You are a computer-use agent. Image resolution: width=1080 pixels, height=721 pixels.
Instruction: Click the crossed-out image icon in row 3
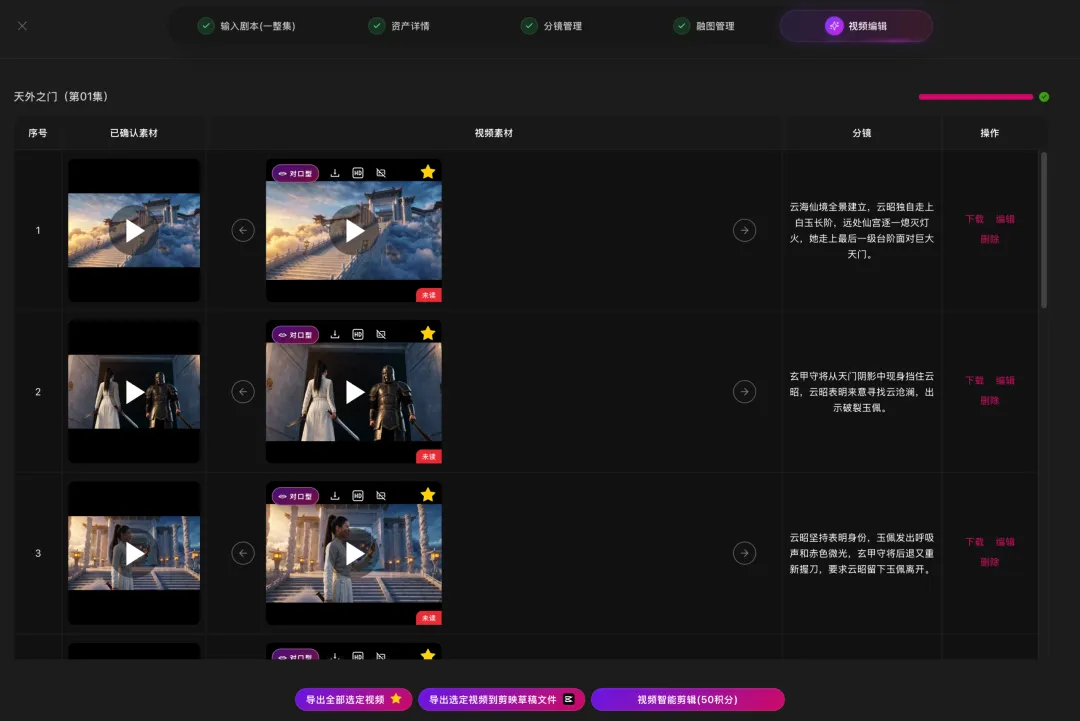[x=381, y=495]
